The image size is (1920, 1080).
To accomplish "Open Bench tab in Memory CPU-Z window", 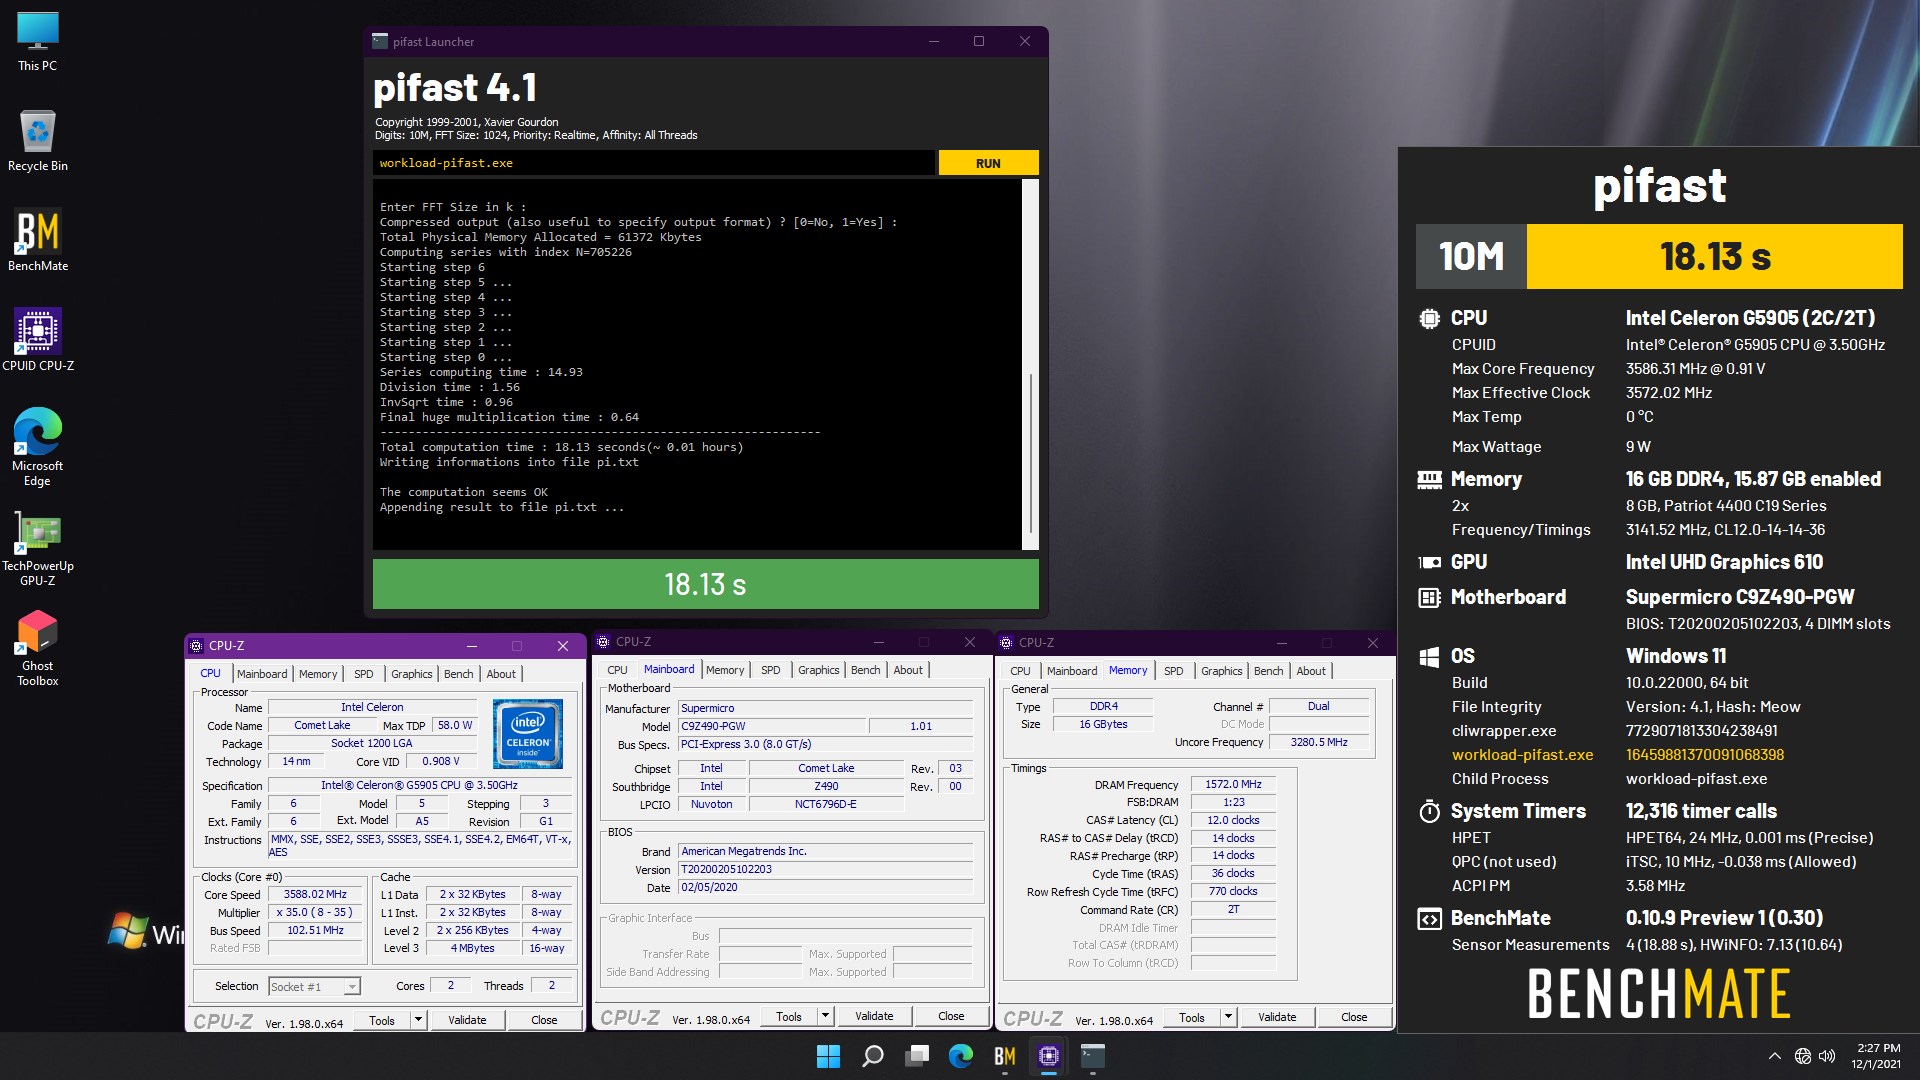I will [1269, 671].
